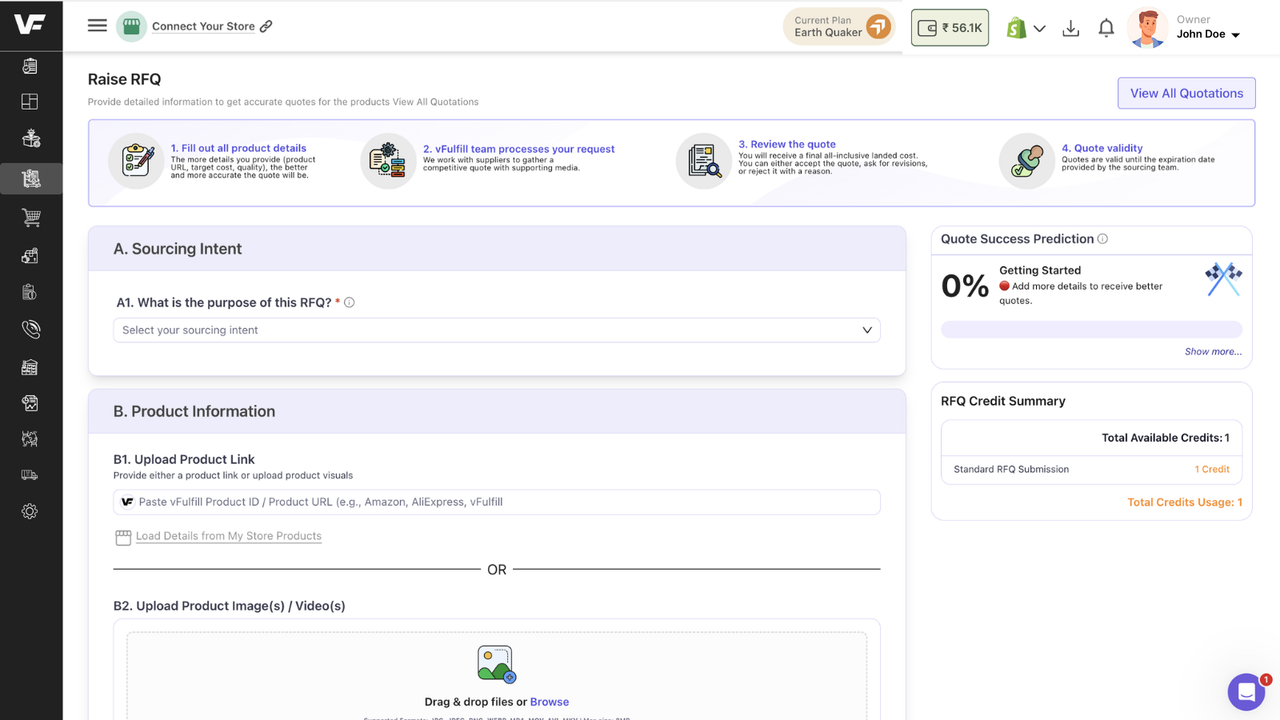Click the Current Plan Earth Quaker badge
Screen dimensions: 1280x720
[838, 26]
